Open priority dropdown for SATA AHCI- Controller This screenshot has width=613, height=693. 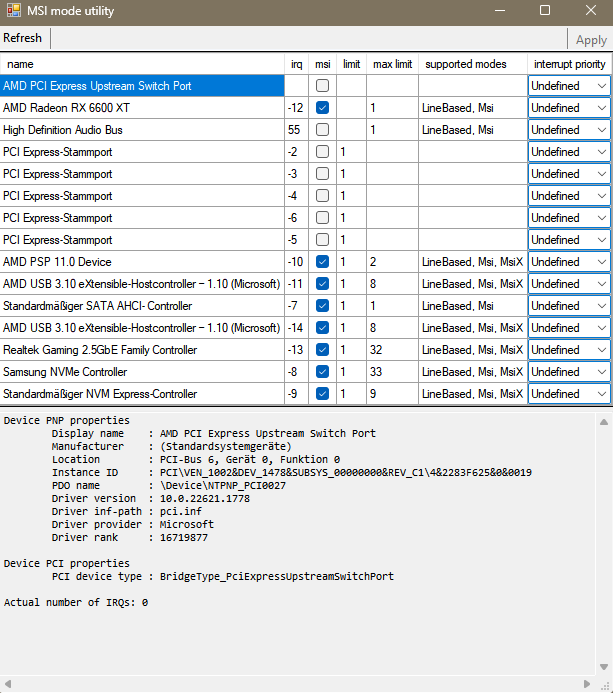coord(570,306)
